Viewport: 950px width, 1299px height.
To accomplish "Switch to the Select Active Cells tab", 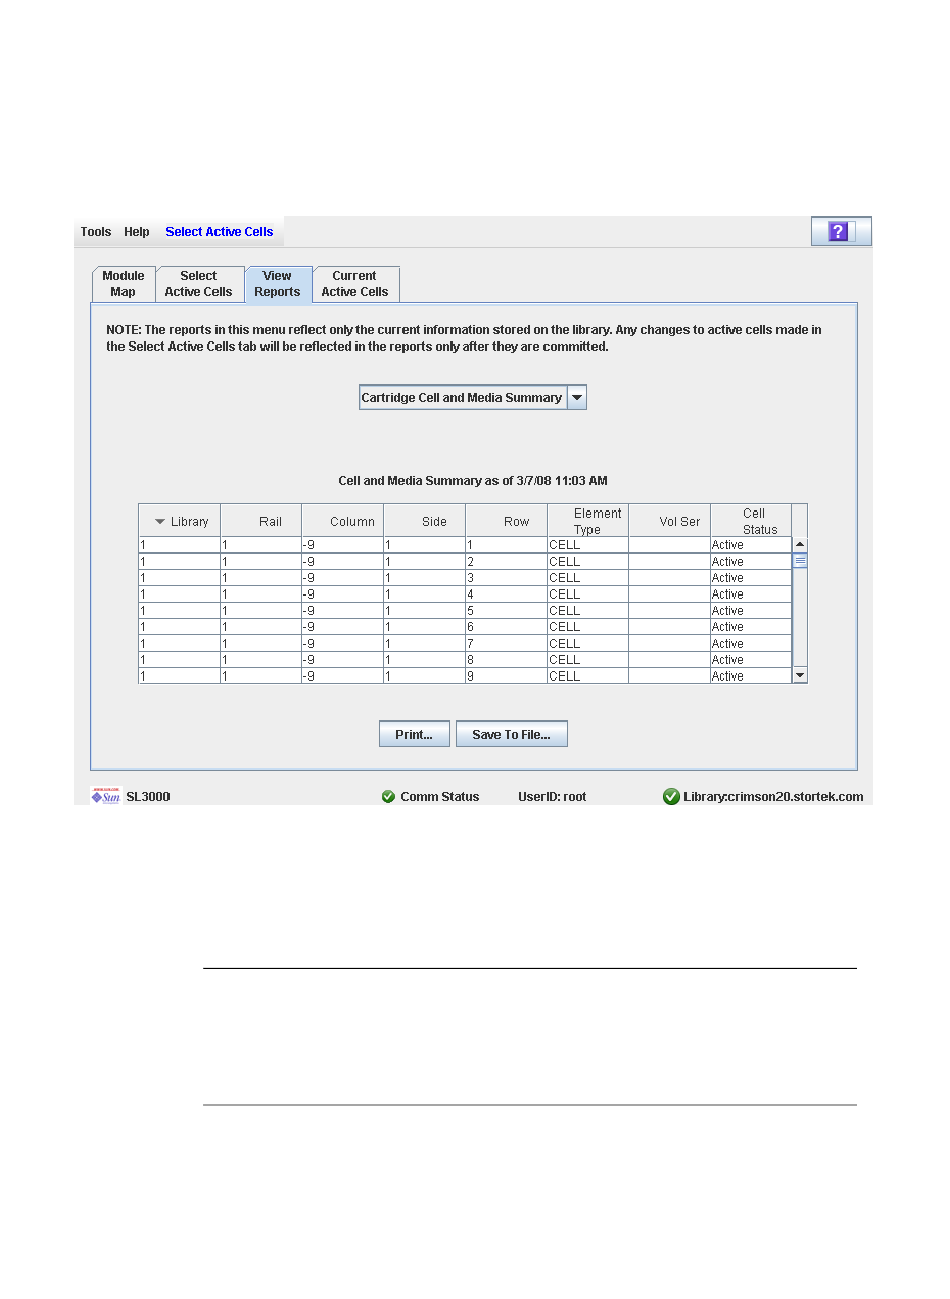I will click(x=198, y=284).
